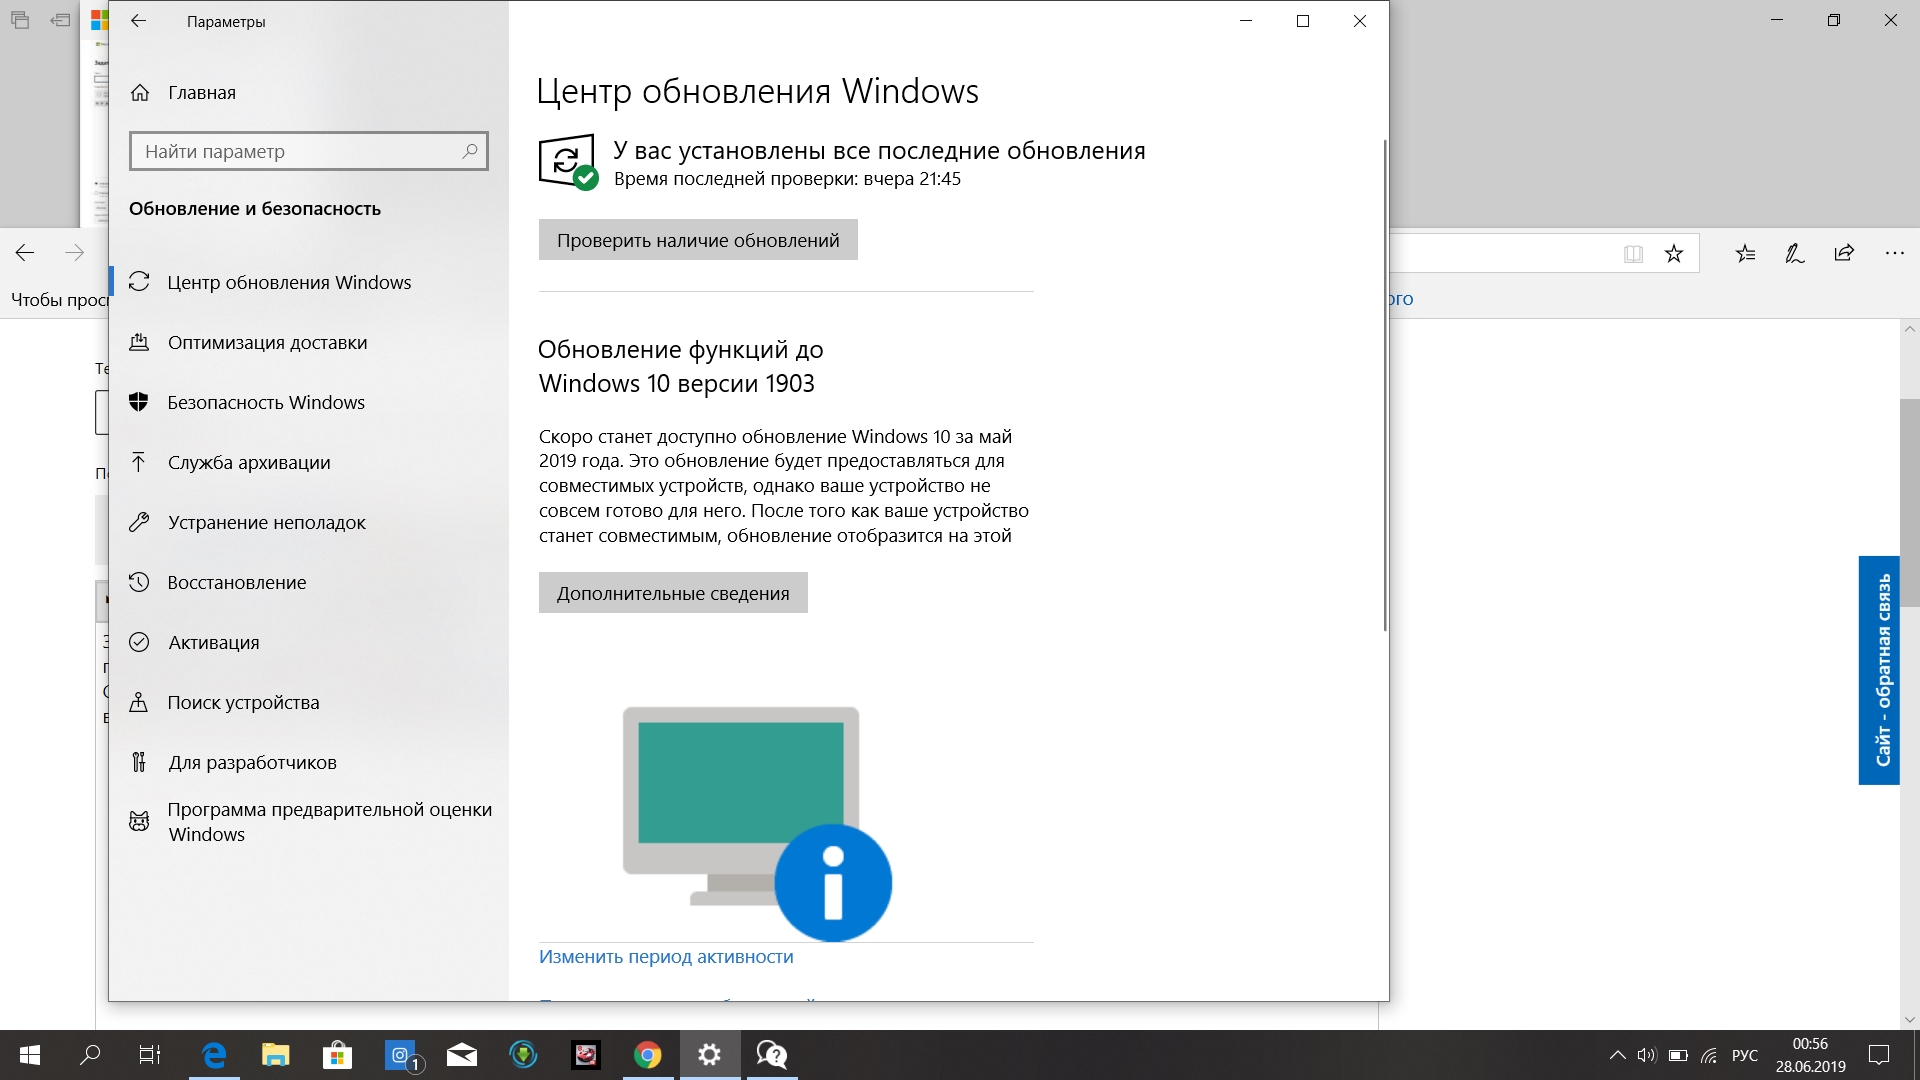The height and width of the screenshot is (1080, 1920).
Task: Open Action Center notifications icon
Action: point(1879,1055)
